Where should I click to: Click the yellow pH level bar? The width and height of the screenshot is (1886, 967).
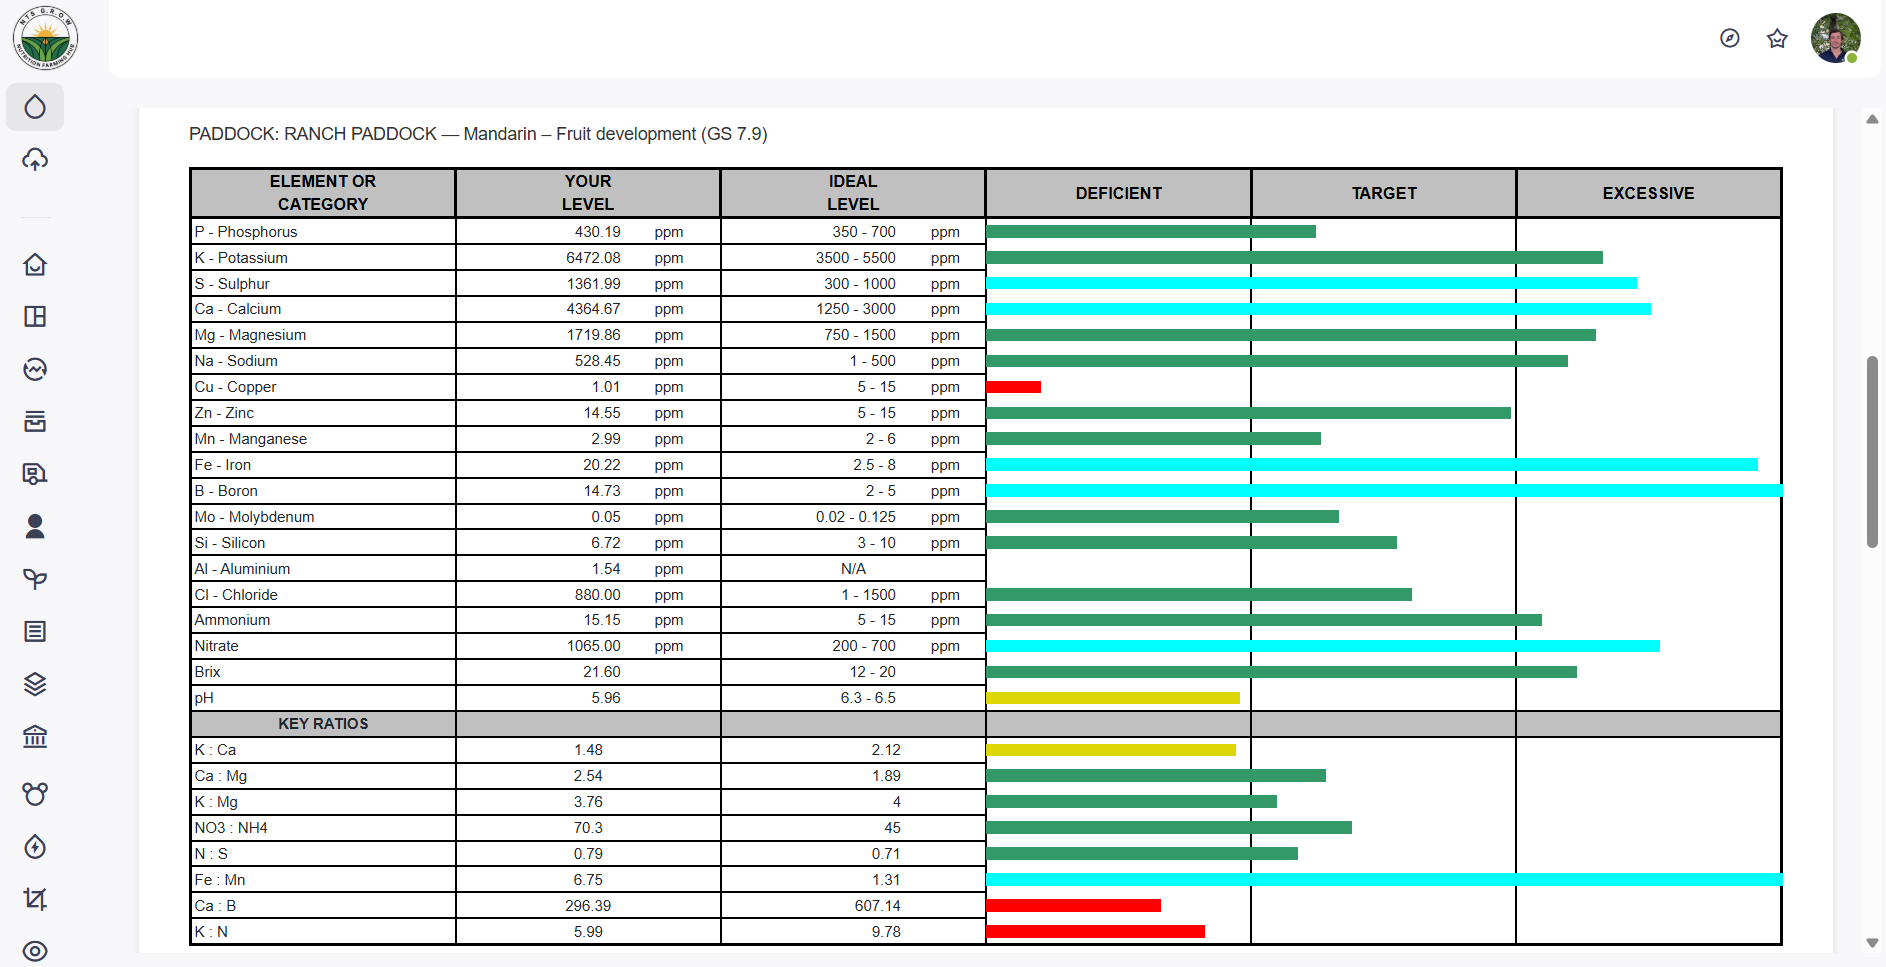(x=1113, y=698)
